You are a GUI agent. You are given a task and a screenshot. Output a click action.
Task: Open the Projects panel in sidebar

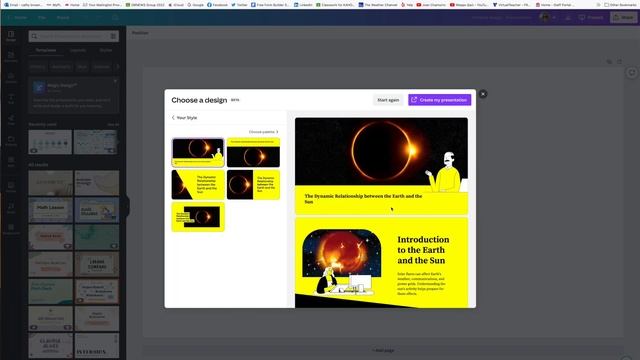pos(11,141)
